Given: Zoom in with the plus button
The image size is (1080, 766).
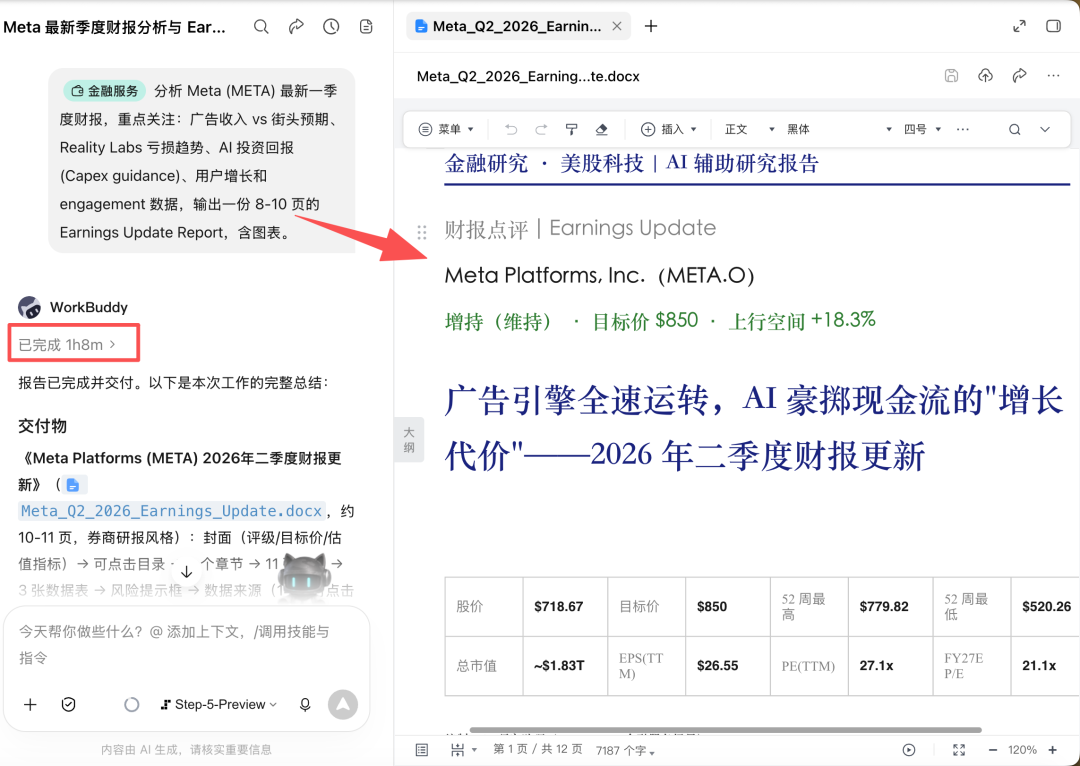Looking at the screenshot, I should [x=1052, y=750].
